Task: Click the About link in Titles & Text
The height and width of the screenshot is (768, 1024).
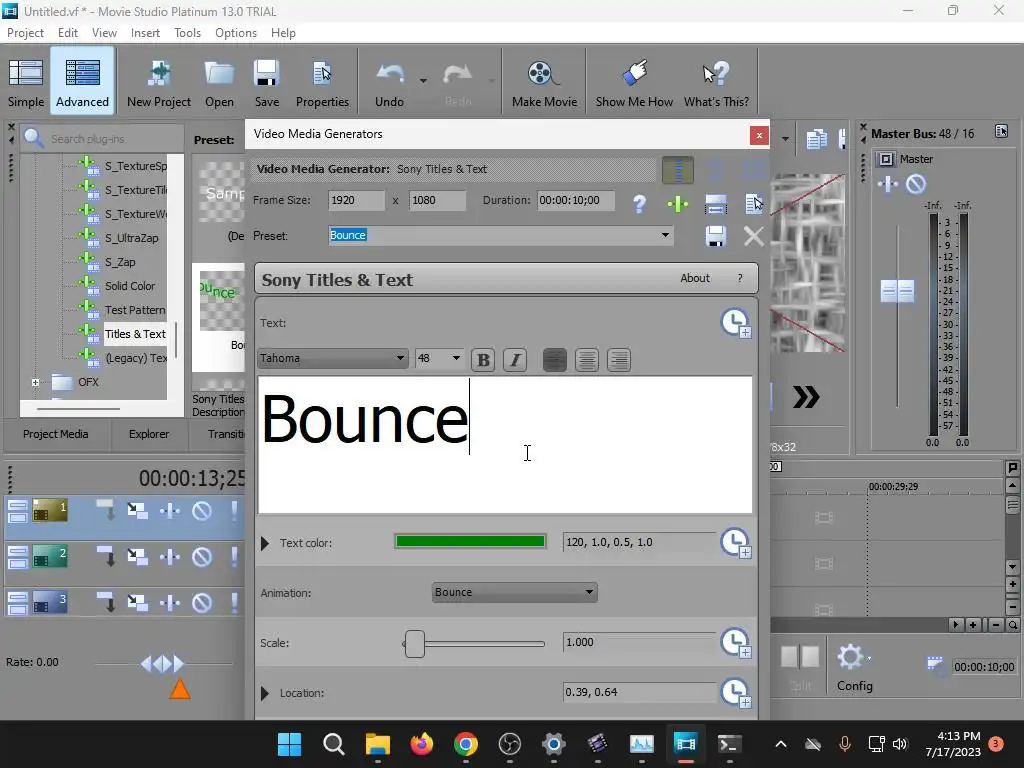Action: pos(695,278)
